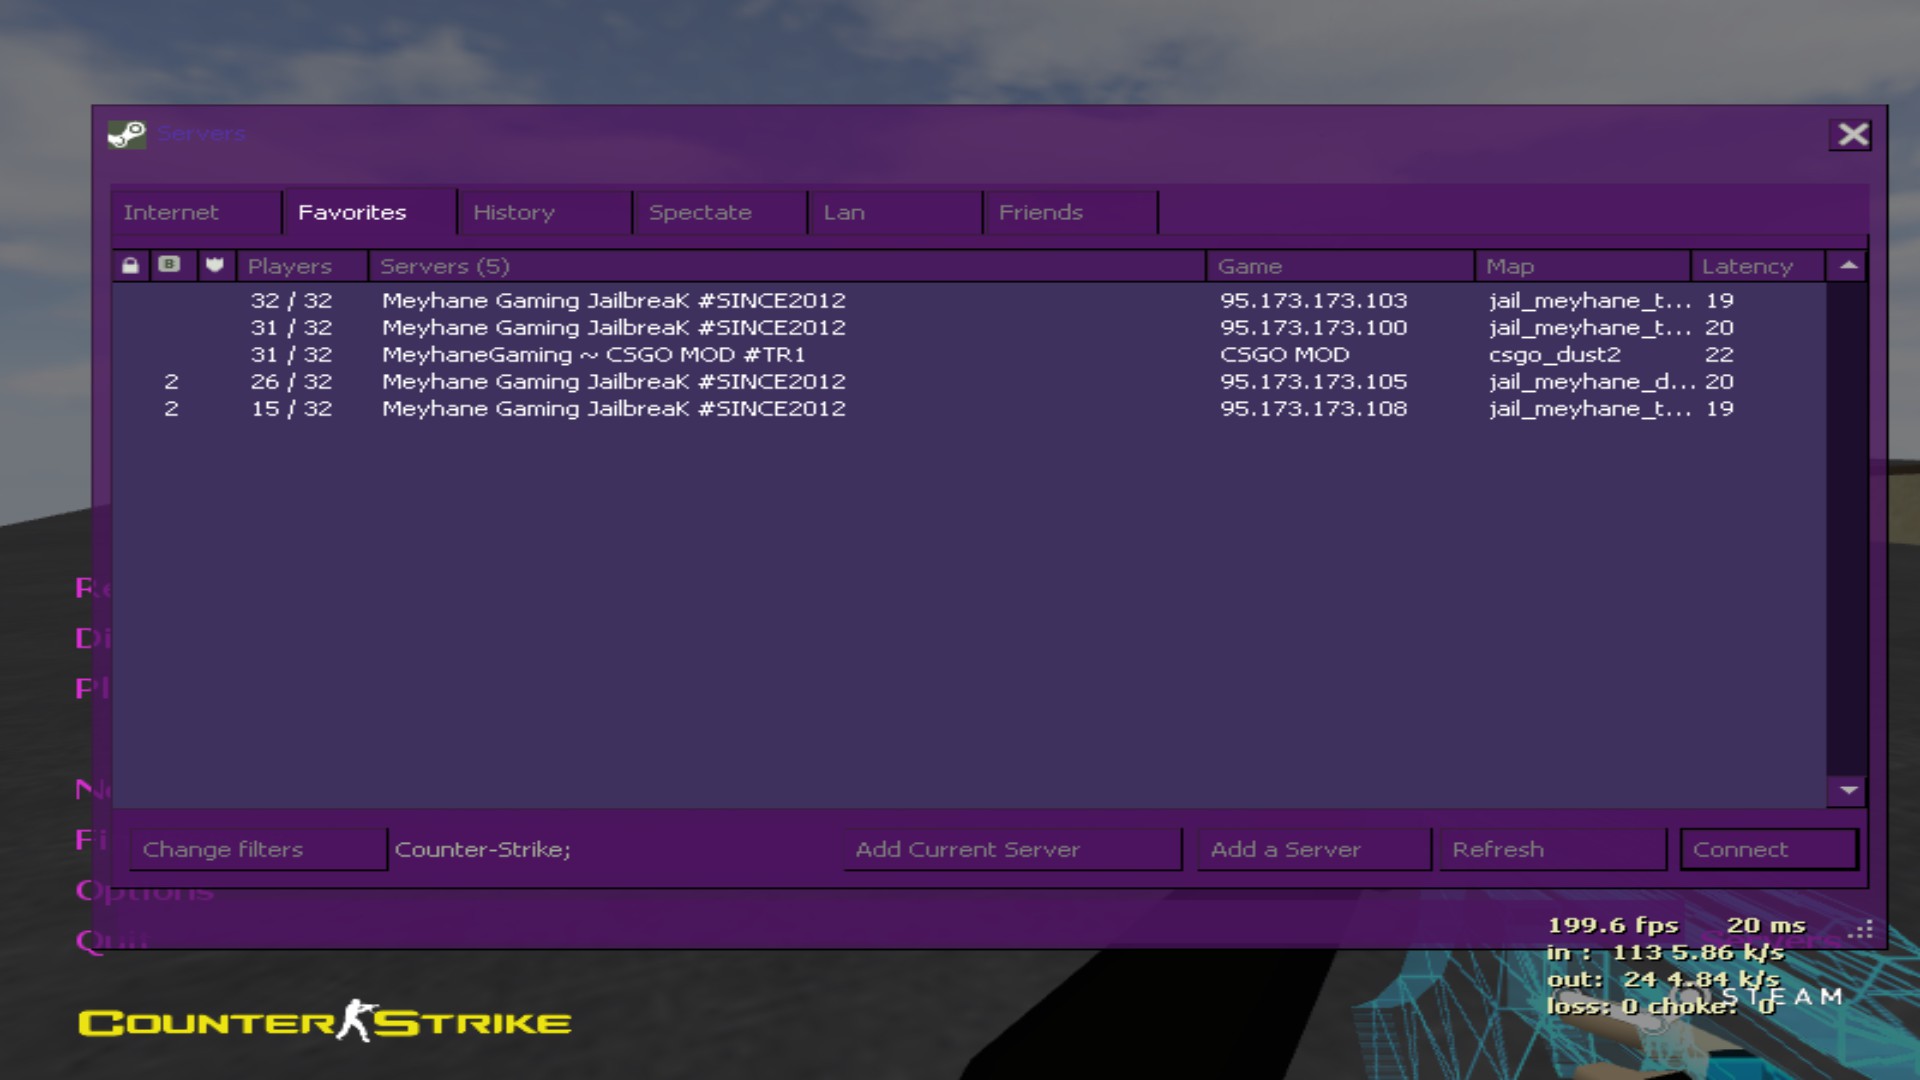Click the csgo_dust2 map cell
The width and height of the screenshot is (1920, 1080).
coord(1554,355)
